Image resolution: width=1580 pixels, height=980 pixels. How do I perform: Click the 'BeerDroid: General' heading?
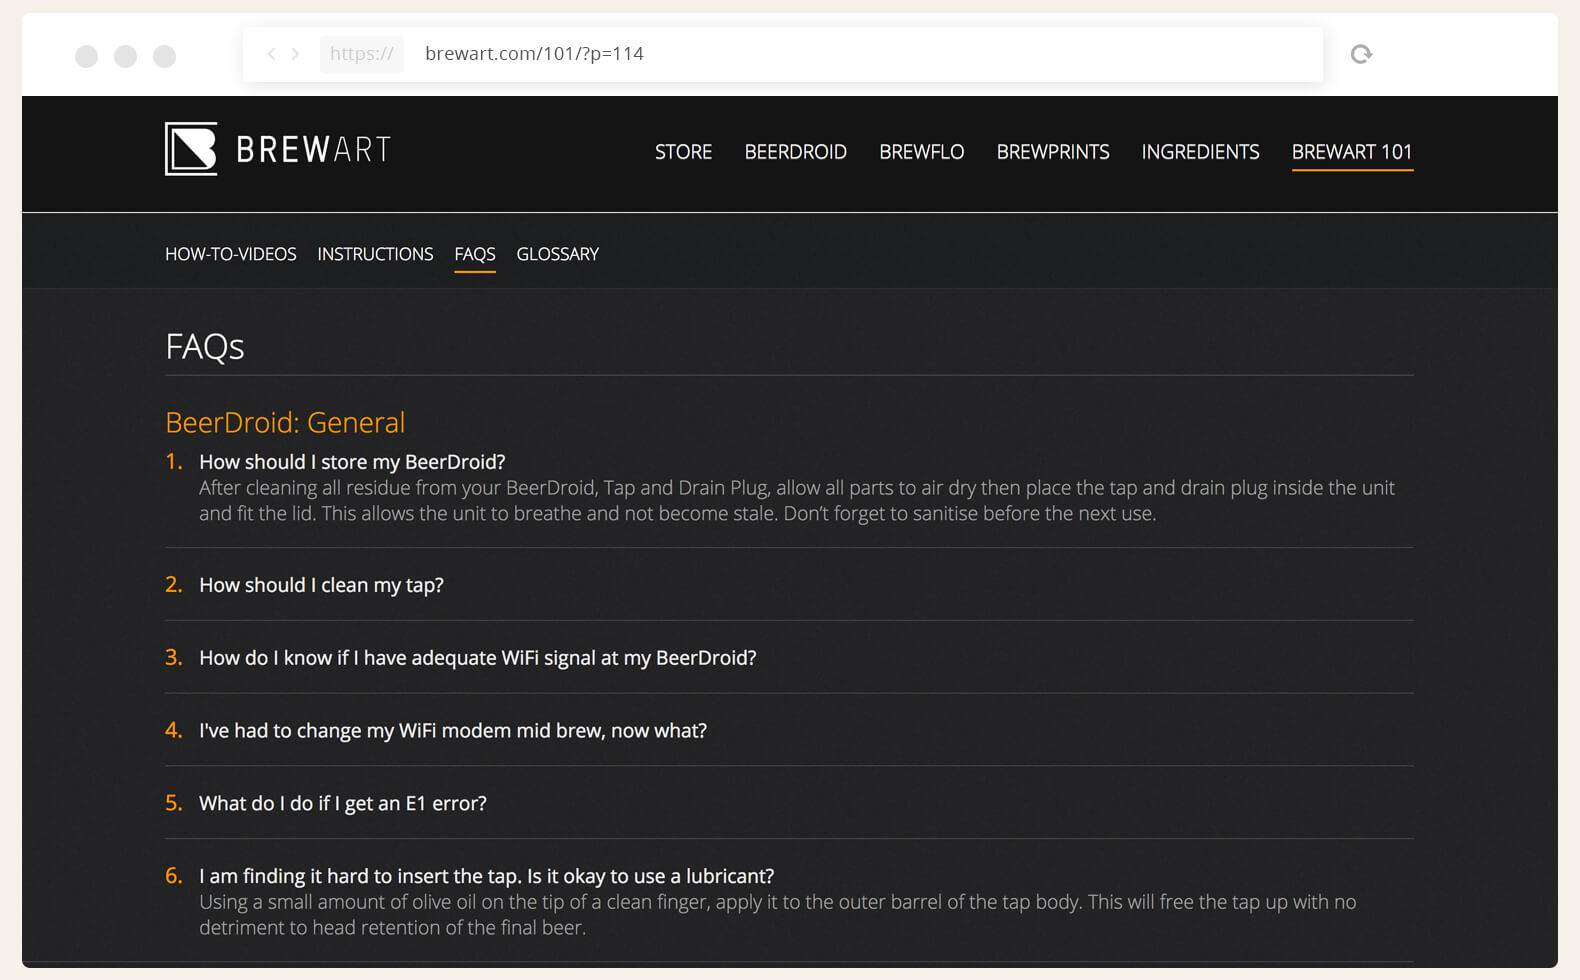click(285, 422)
